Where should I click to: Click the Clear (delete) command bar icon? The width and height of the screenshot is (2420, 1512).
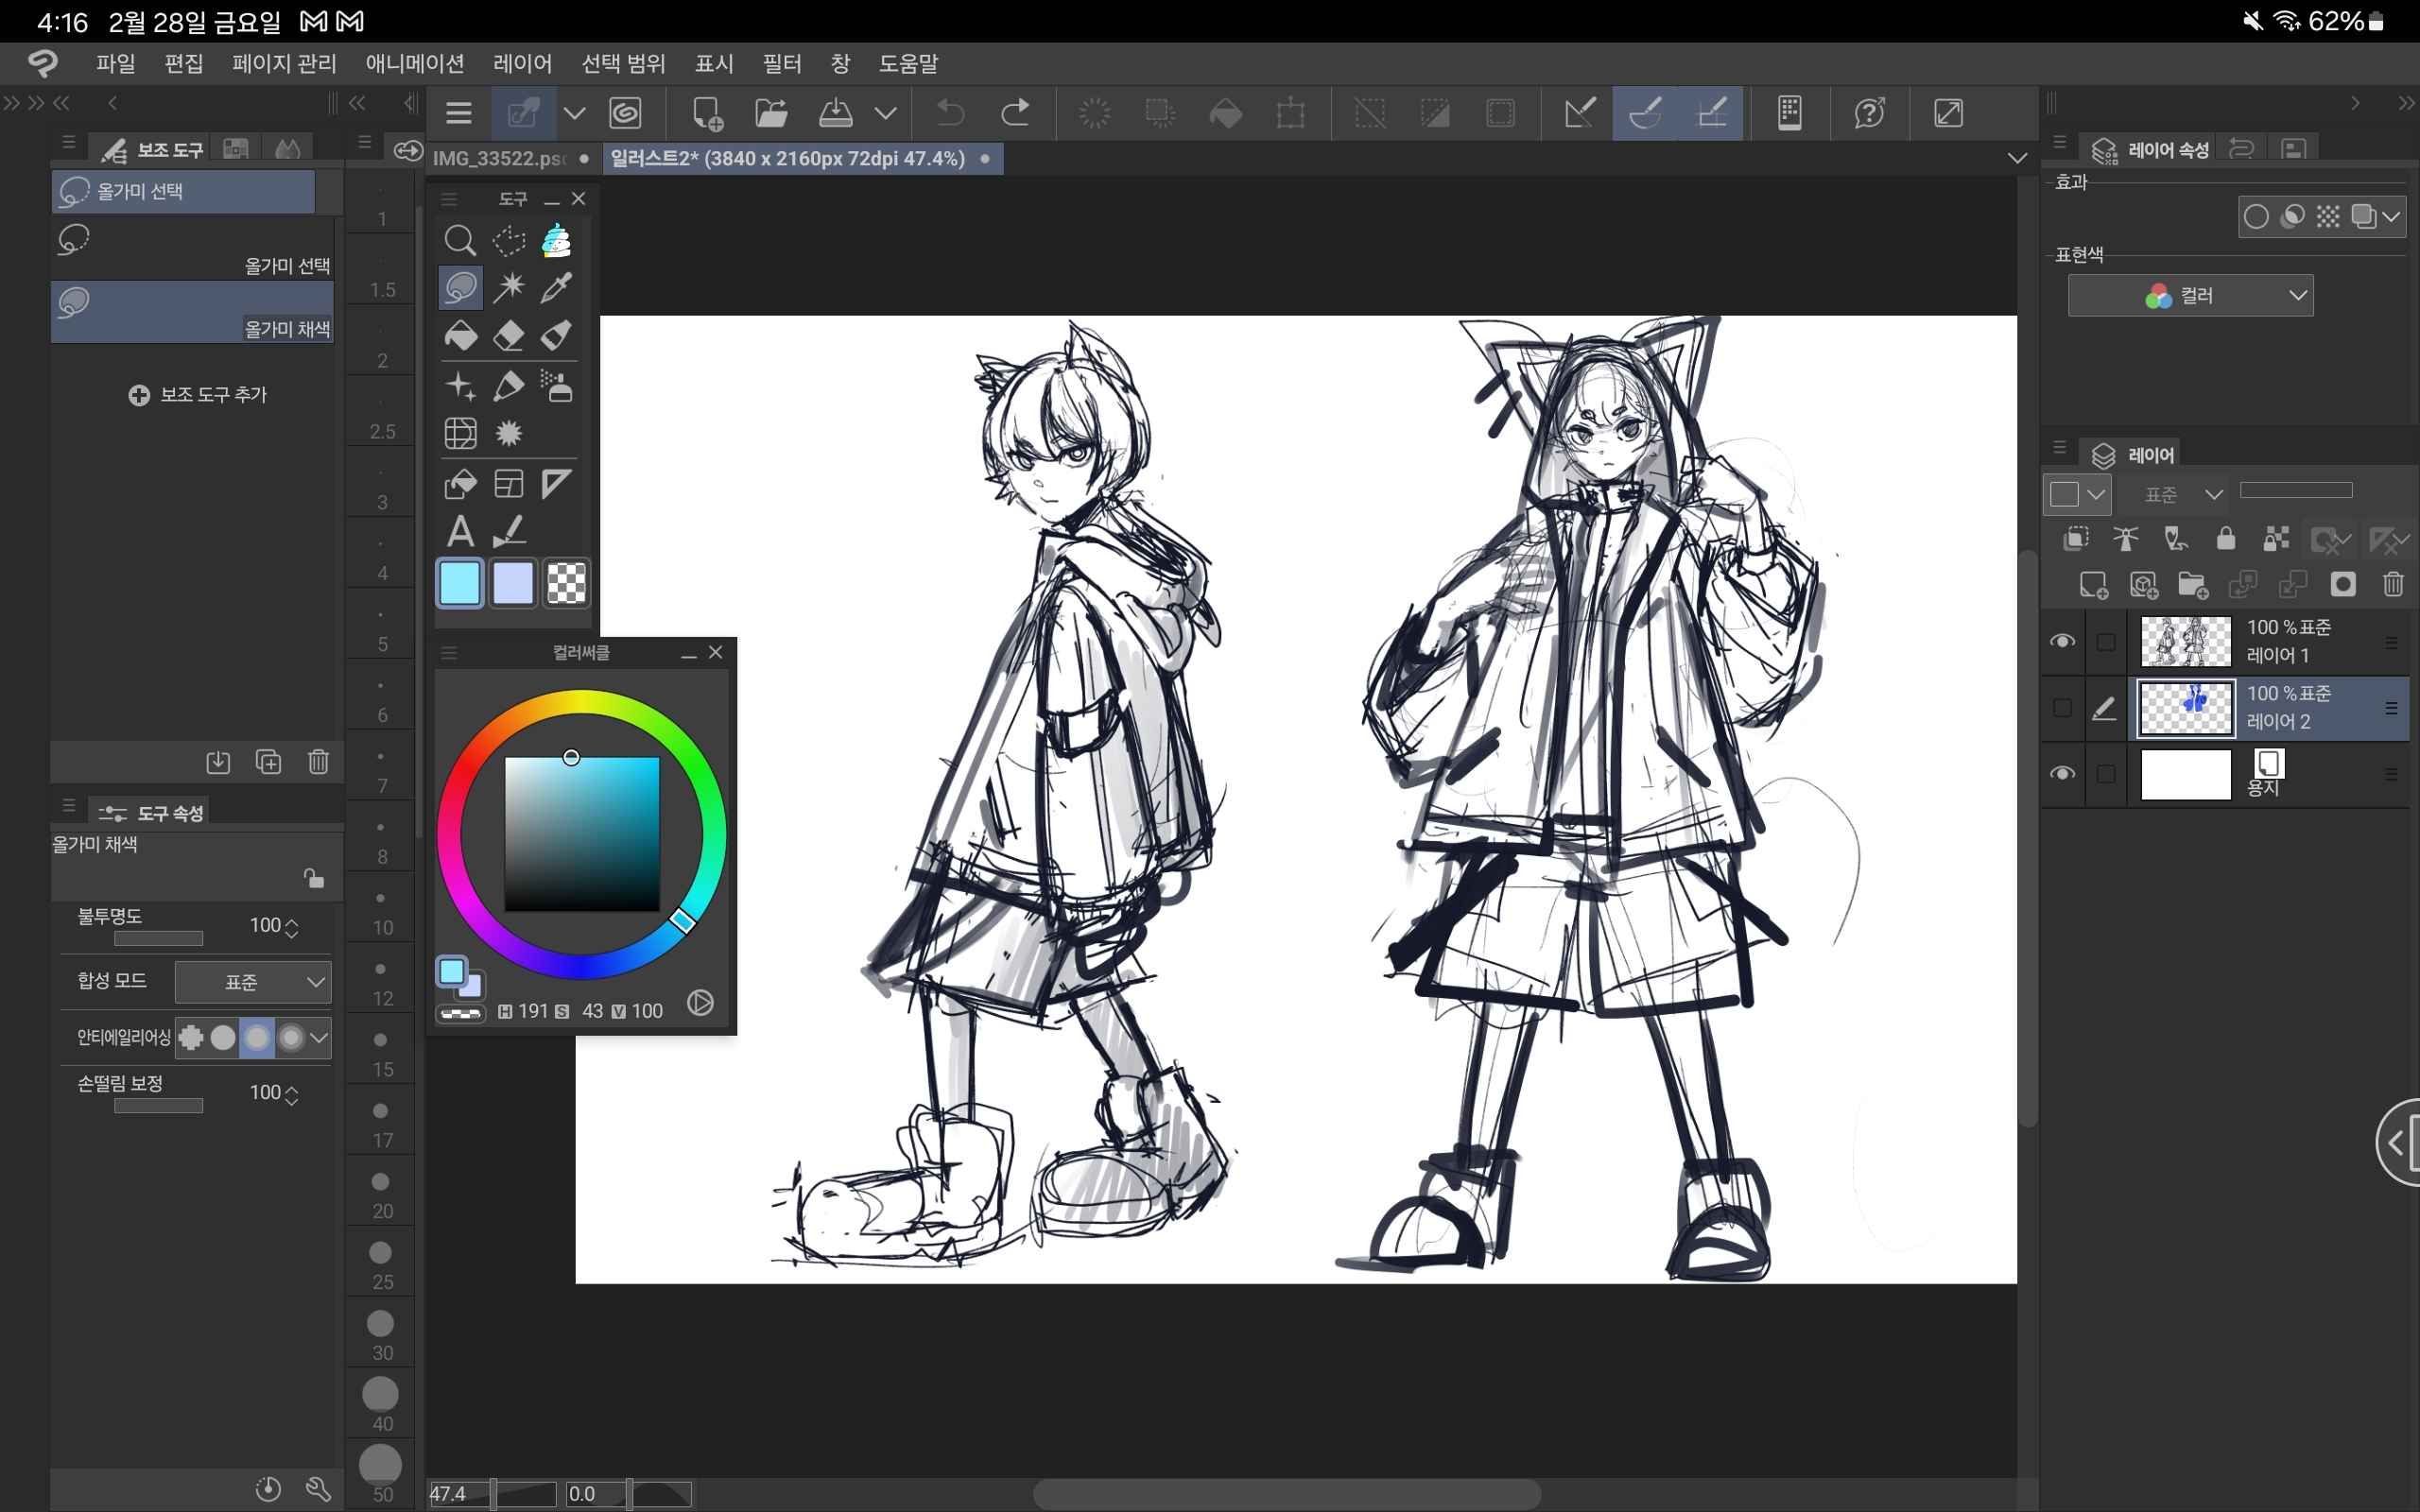coord(1096,113)
